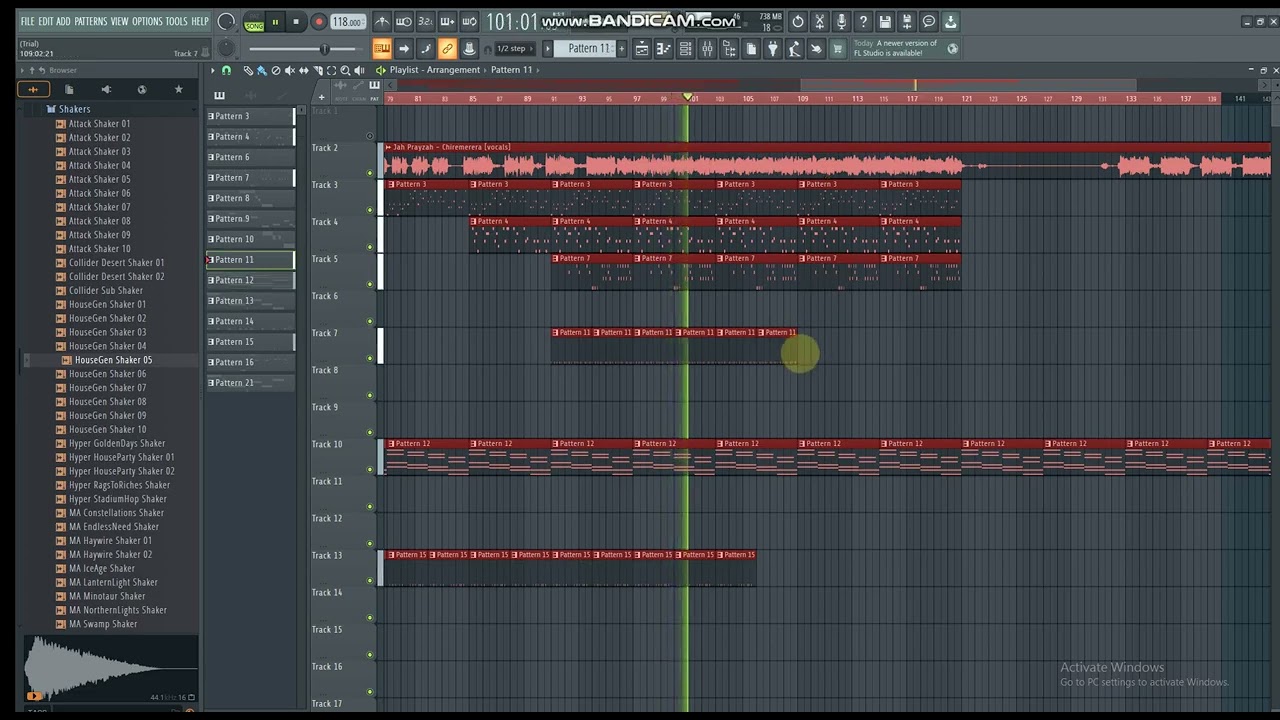Open the Browser options arrow menu

point(22,70)
